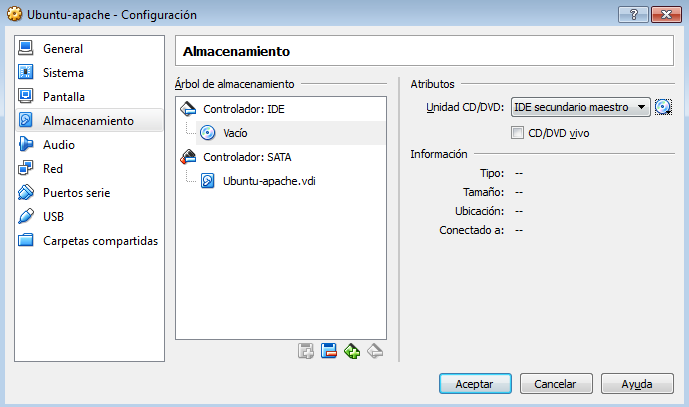Viewport: 689px width, 407px height.
Task: Click the add controller icon below storage tree
Action: 307,351
